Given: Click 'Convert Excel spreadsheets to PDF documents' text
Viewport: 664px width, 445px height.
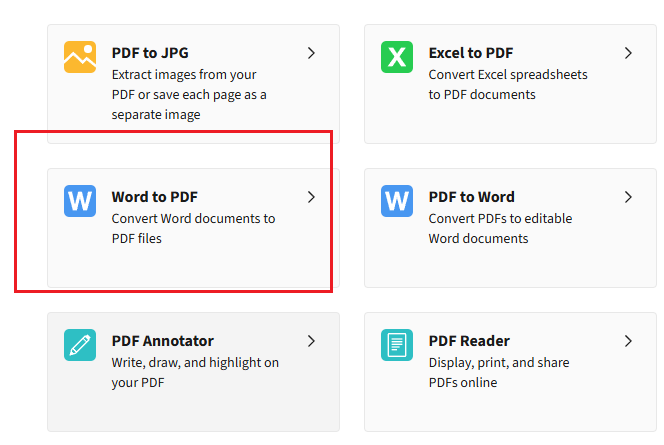Looking at the screenshot, I should [508, 84].
